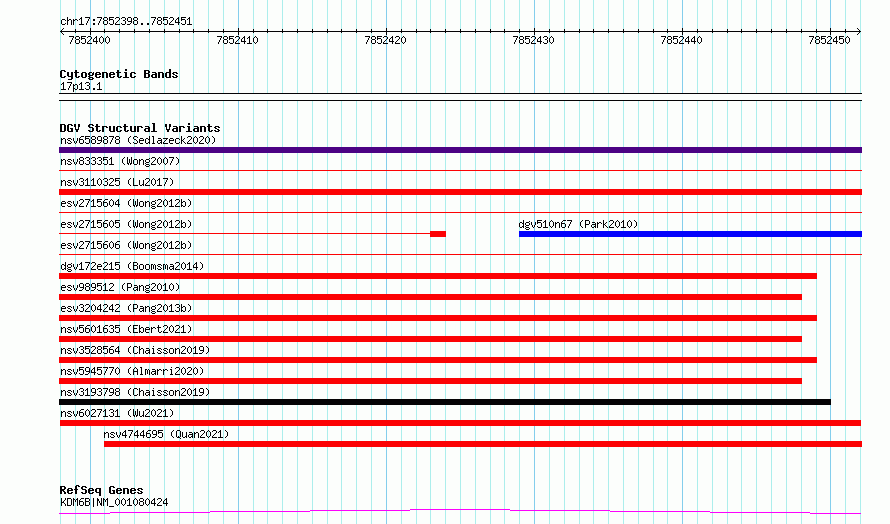Image resolution: width=890 pixels, height=524 pixels.
Task: Click the short red block of esv2715605
Action: [438, 234]
